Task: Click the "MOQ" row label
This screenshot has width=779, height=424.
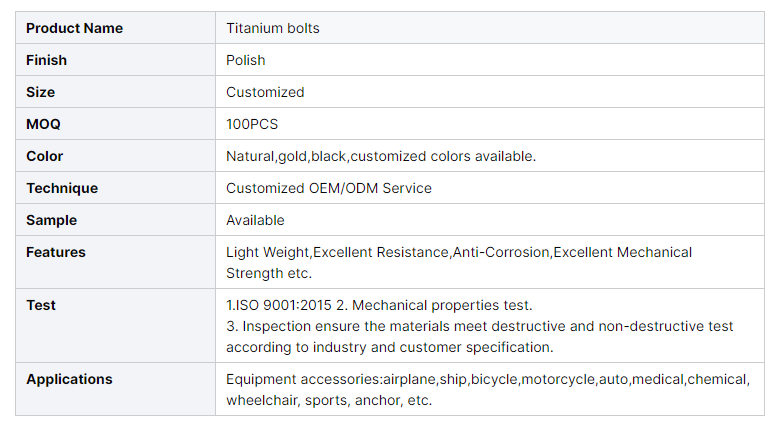Action: pos(44,124)
